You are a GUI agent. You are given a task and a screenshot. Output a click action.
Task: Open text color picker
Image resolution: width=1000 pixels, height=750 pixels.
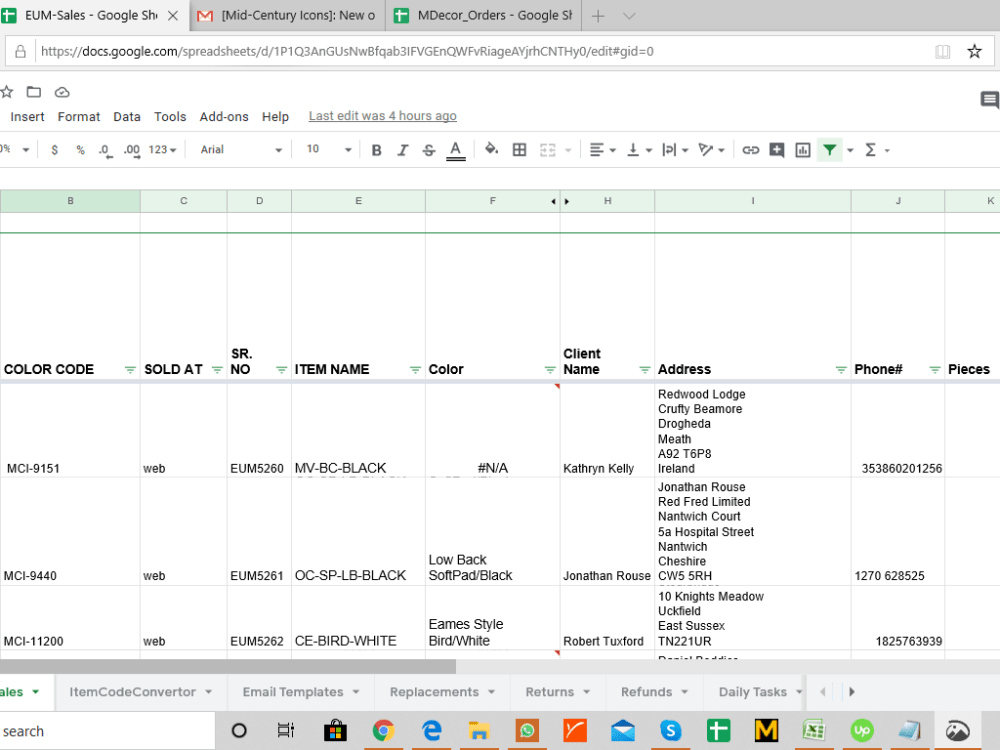pos(455,151)
